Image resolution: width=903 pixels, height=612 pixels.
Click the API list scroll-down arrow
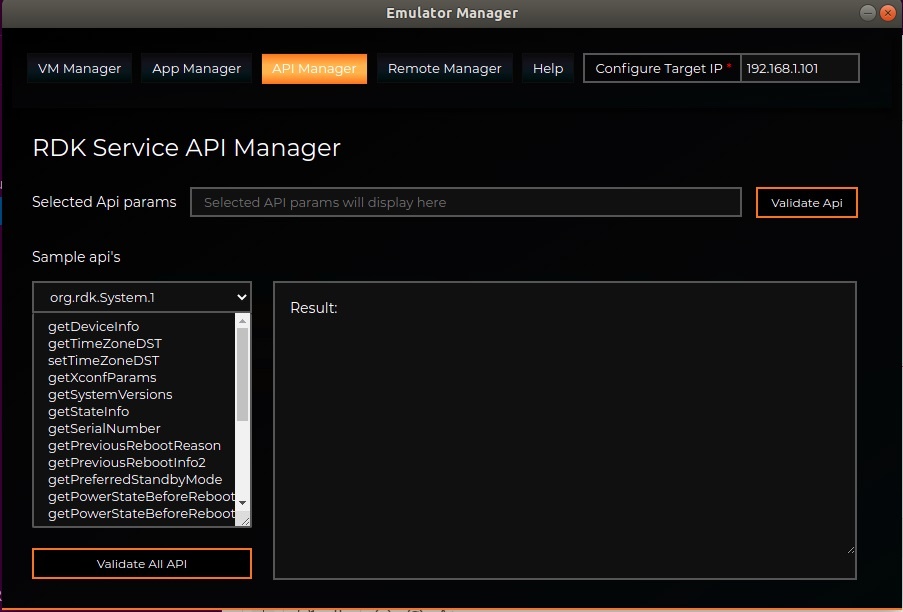coord(242,502)
